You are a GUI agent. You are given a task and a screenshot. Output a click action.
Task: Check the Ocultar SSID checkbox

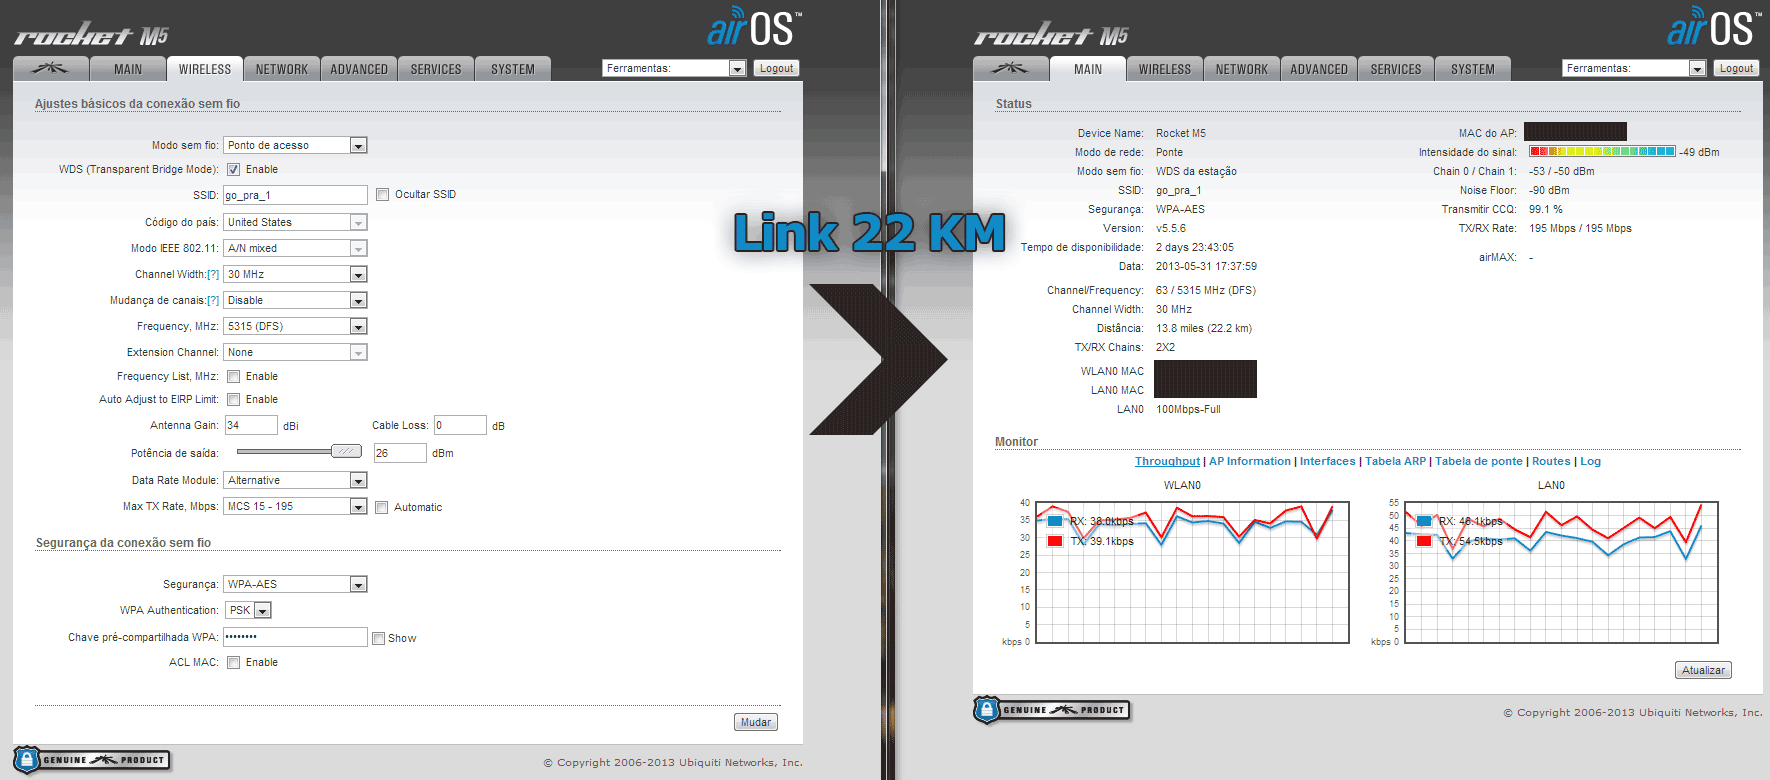382,195
